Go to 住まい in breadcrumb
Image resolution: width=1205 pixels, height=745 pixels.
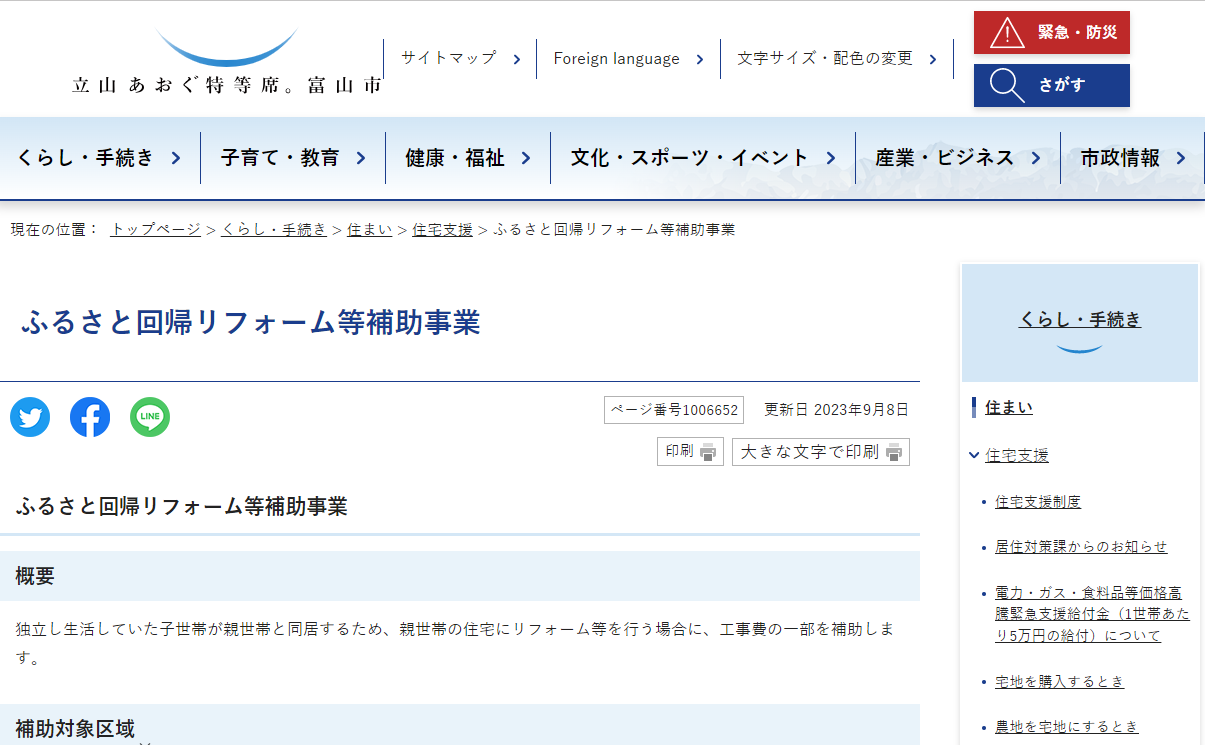coord(370,229)
